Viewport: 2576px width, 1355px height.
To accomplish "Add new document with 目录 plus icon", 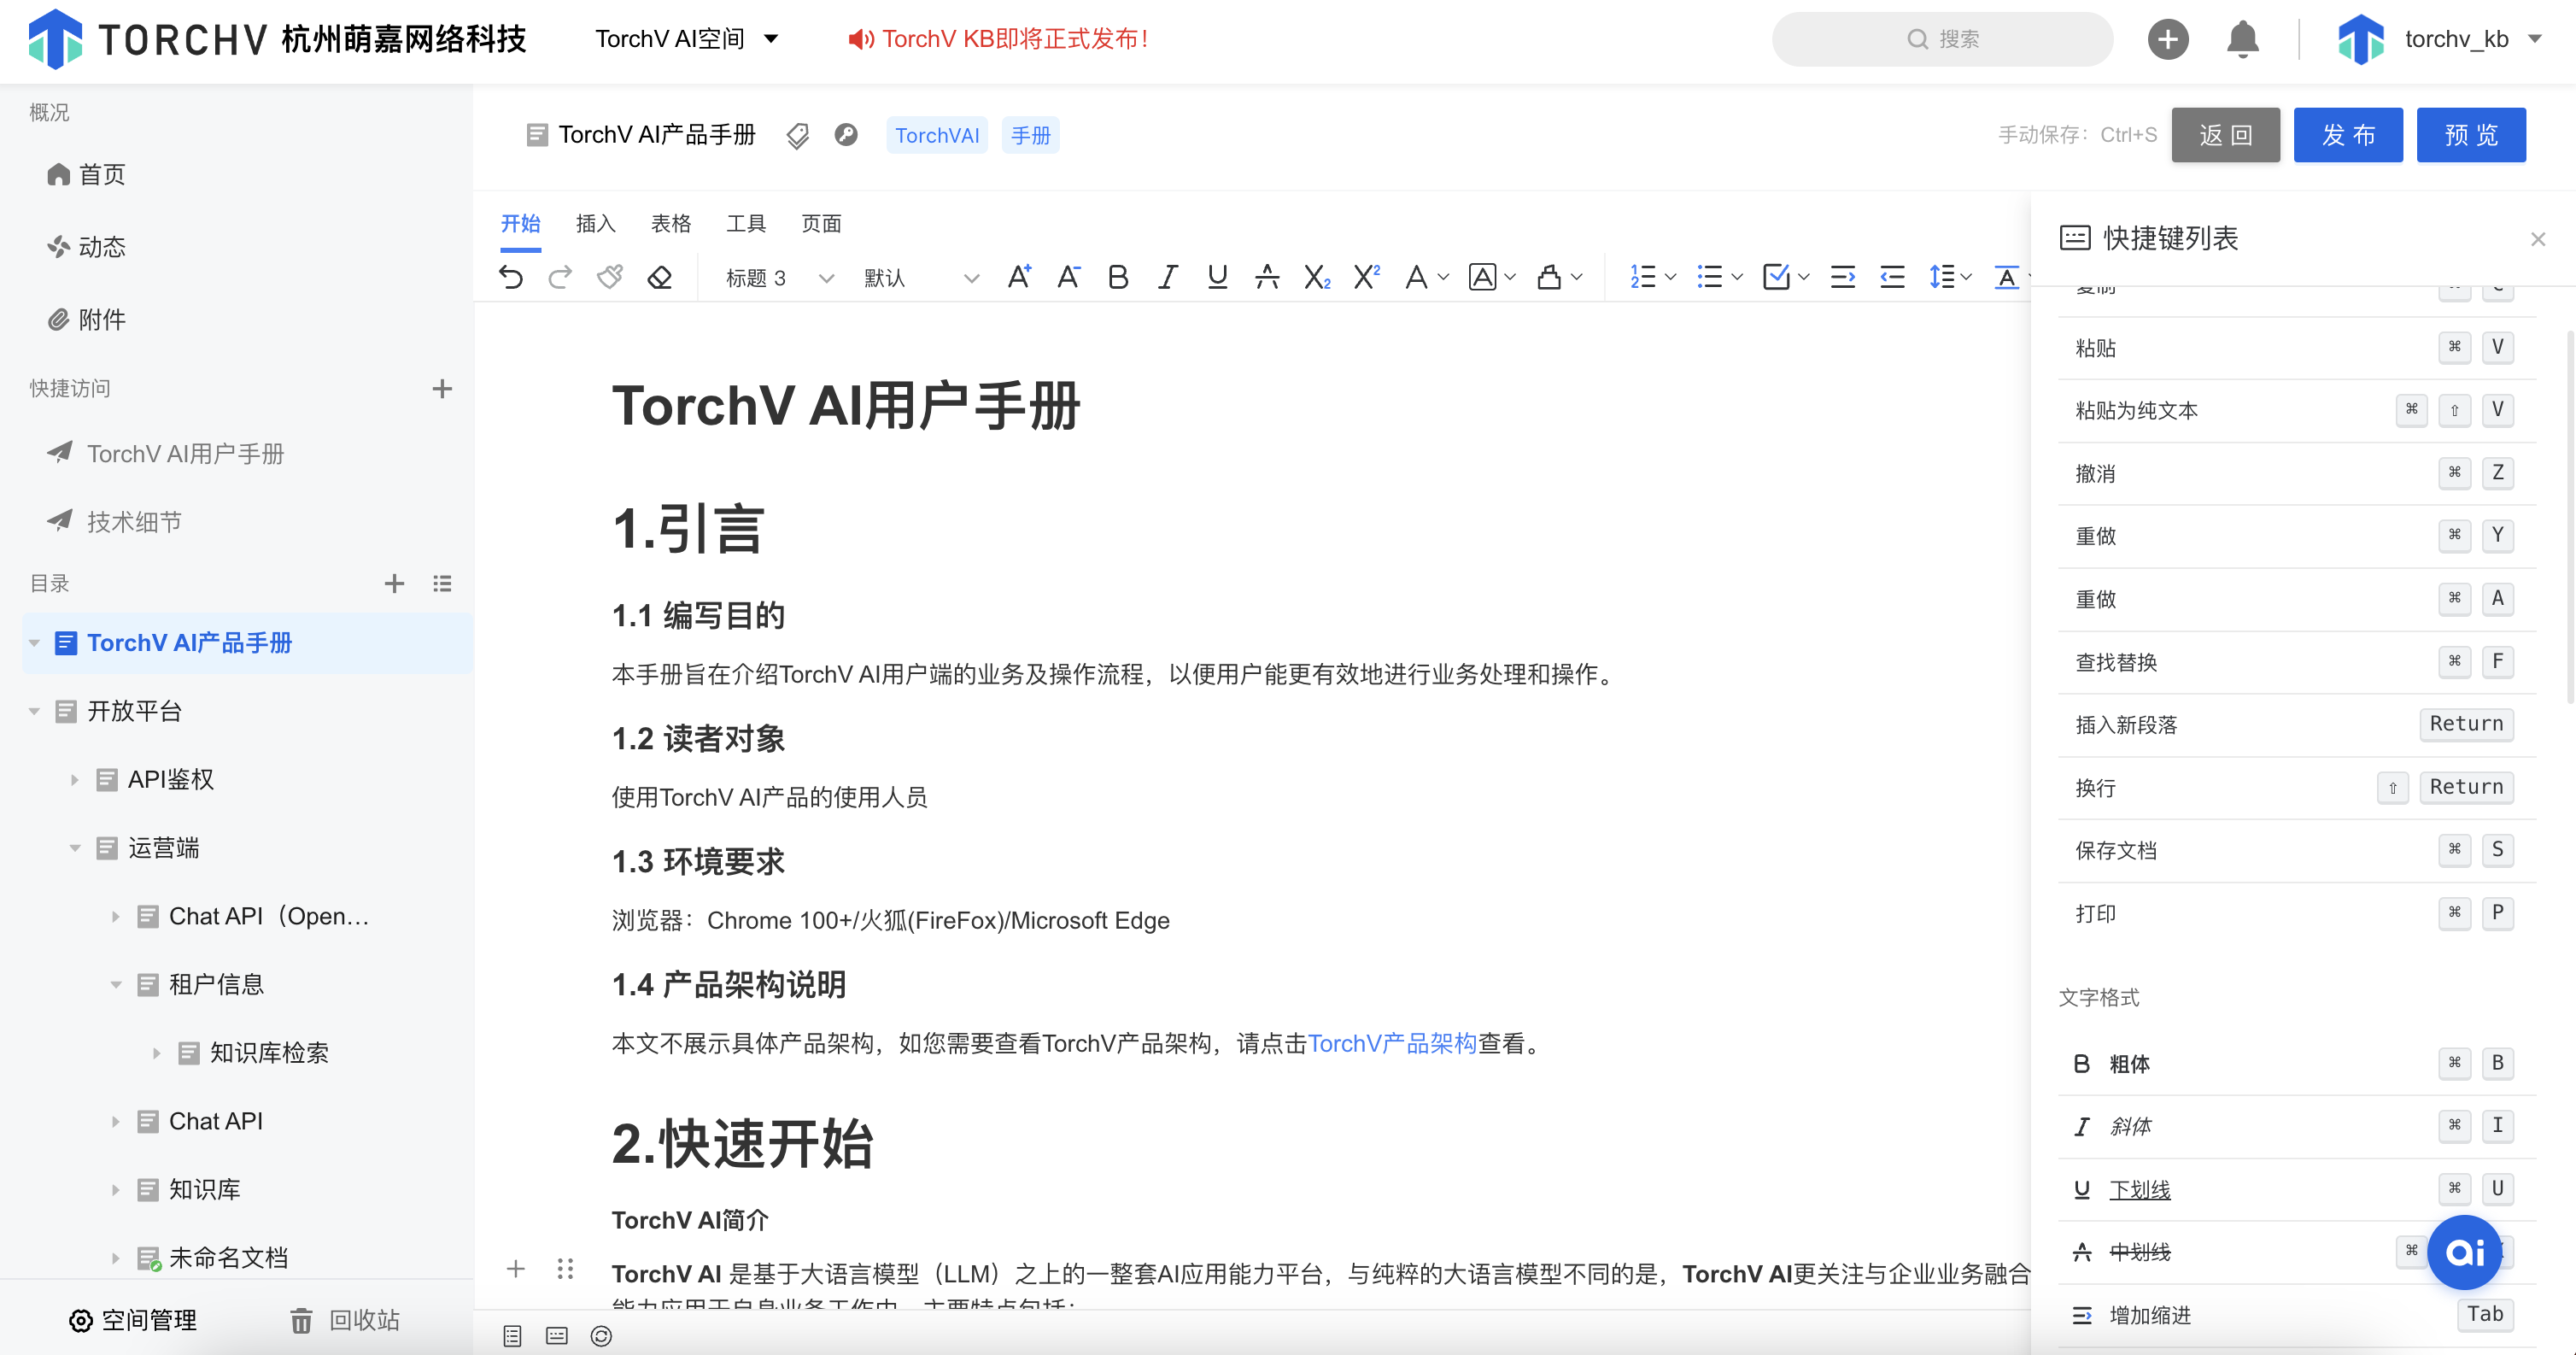I will [394, 583].
